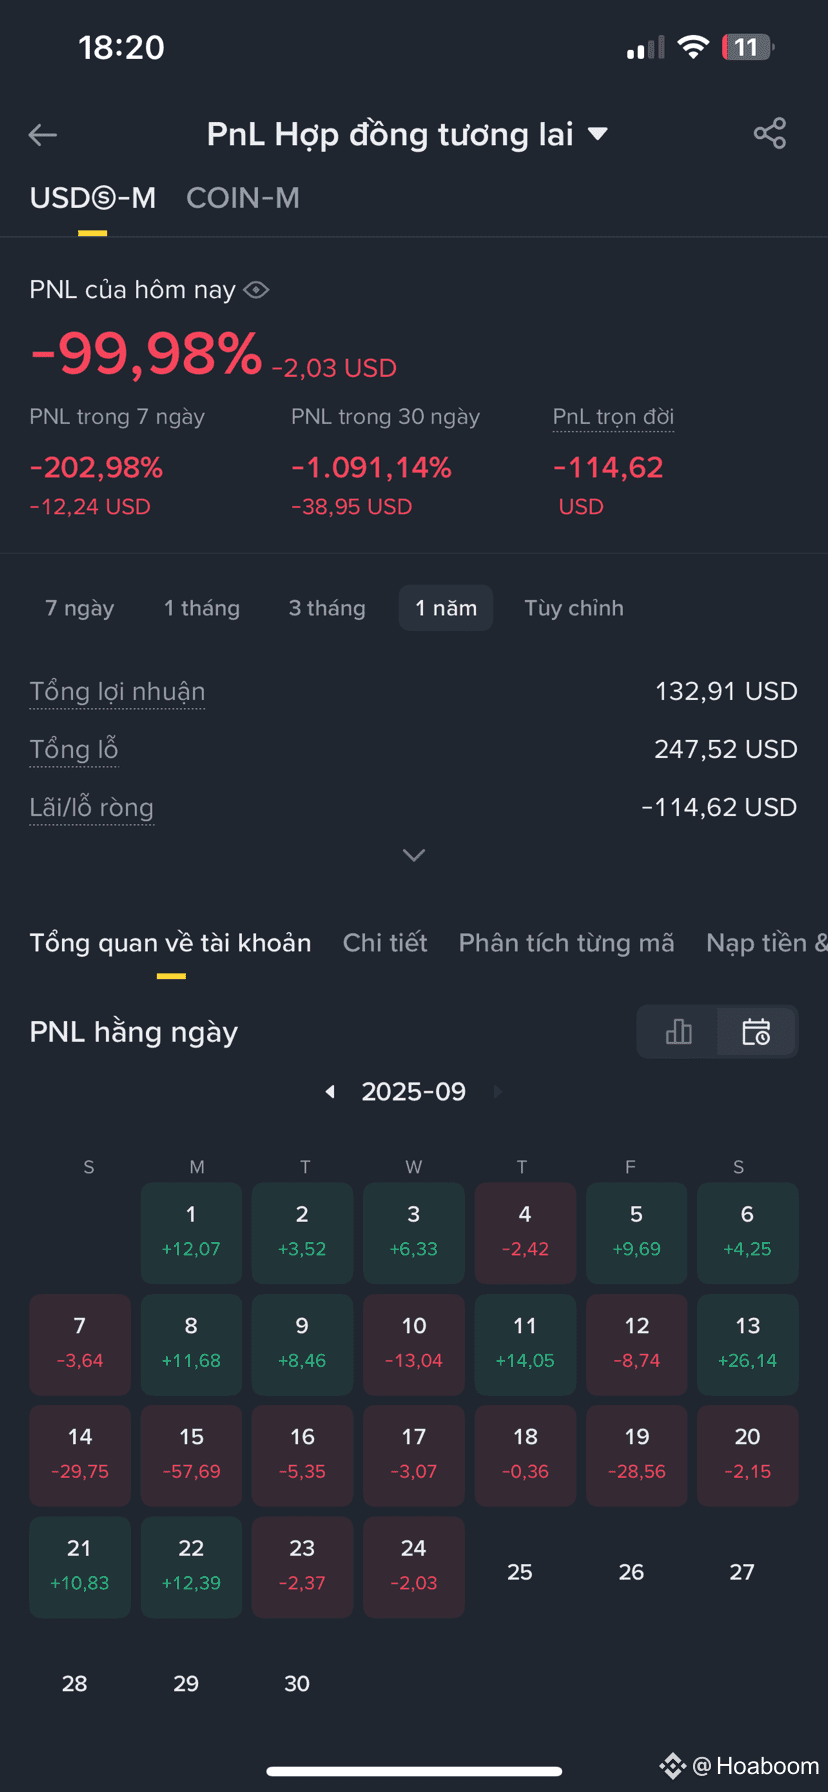Open Tùy chỉnh custom range
The width and height of the screenshot is (828, 1792).
pyautogui.click(x=574, y=608)
